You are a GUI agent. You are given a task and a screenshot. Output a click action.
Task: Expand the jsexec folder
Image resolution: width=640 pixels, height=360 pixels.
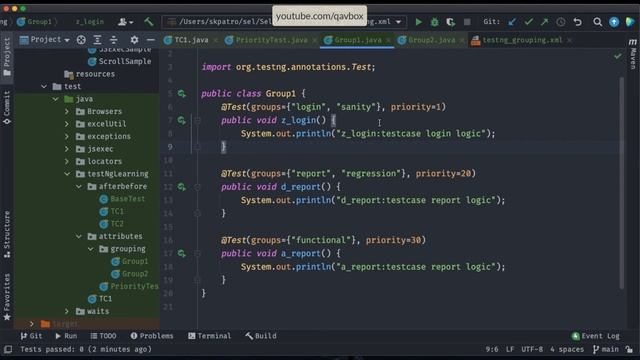click(x=67, y=149)
